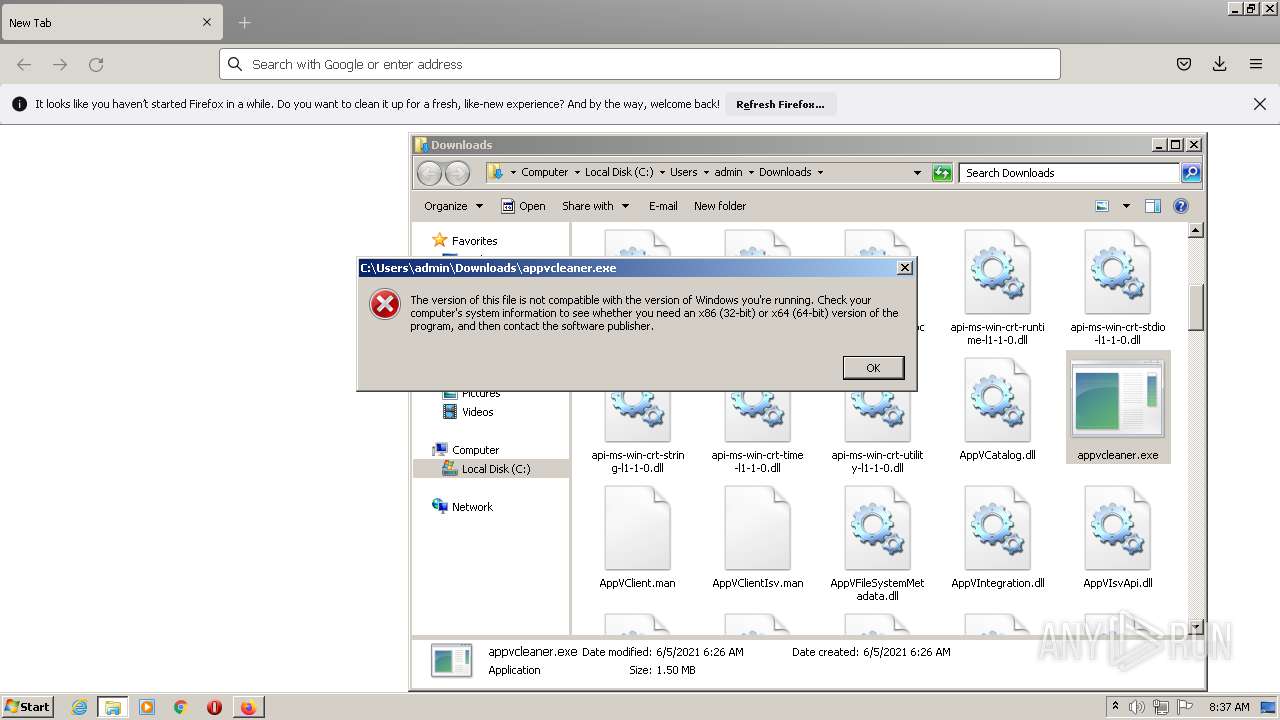Click the file list scroll up arrow
1280x720 pixels.
(x=1196, y=231)
